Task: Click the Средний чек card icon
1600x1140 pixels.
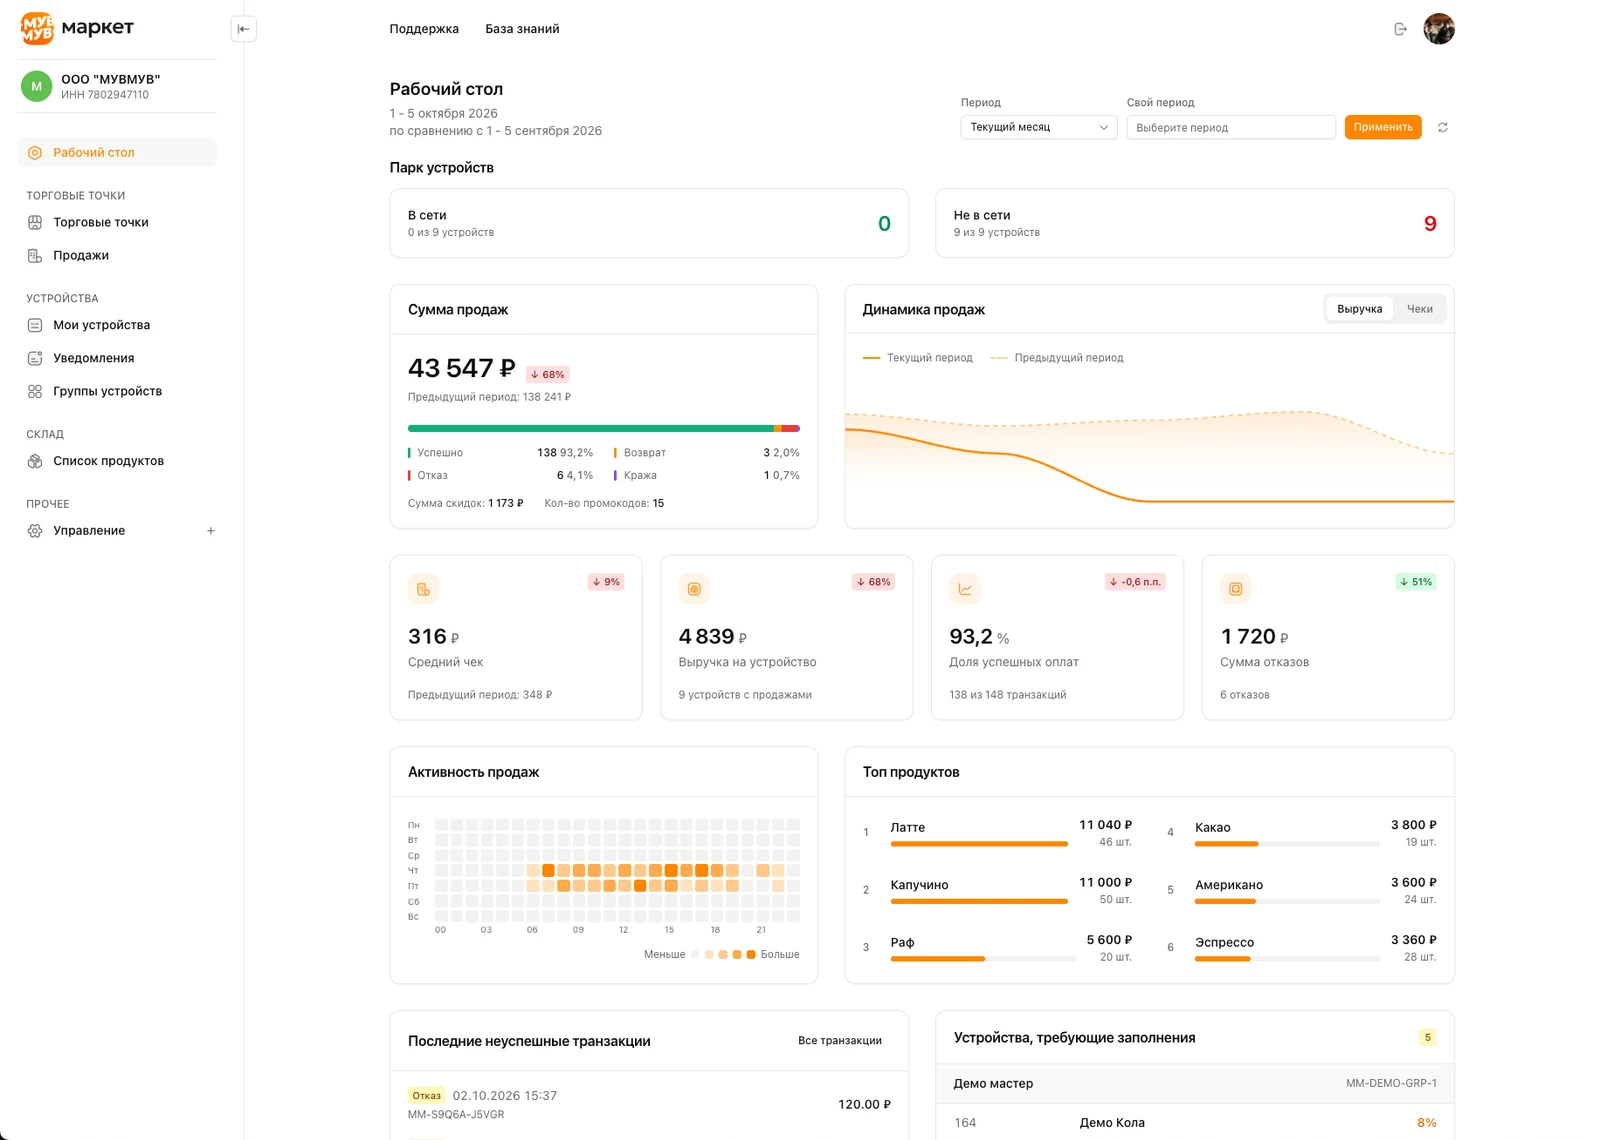Action: click(424, 589)
